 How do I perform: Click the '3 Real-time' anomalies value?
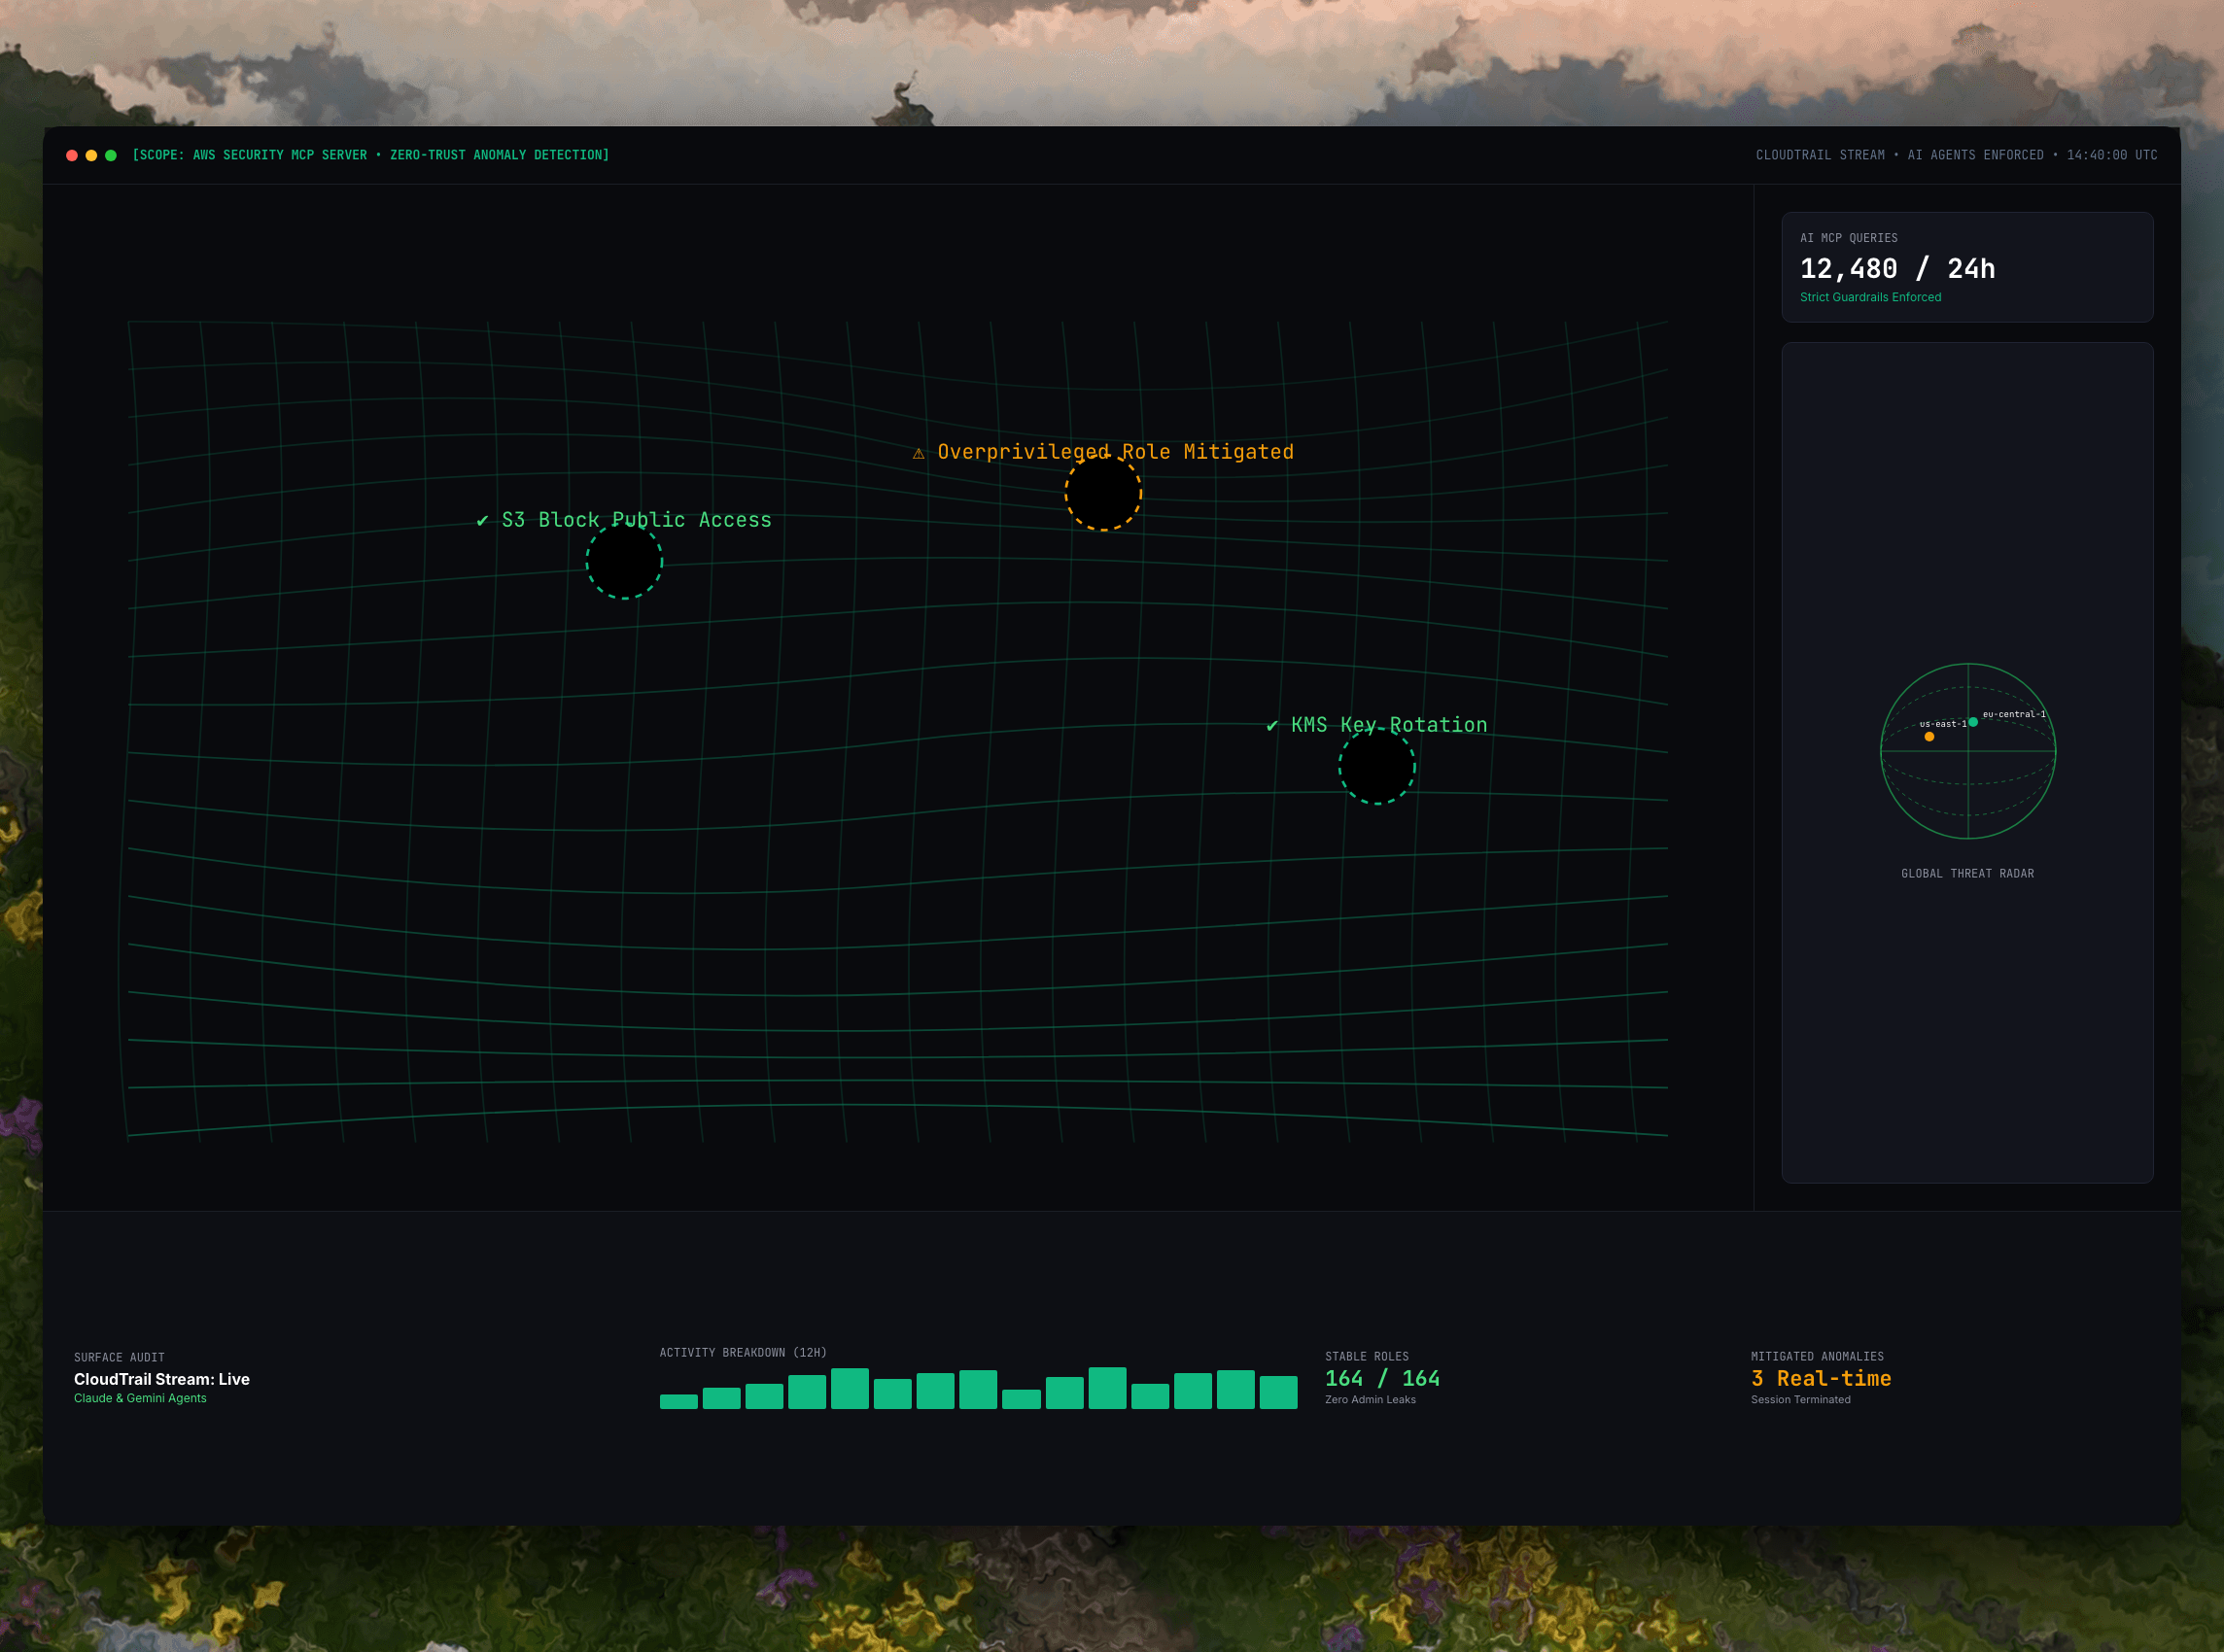pos(1821,1378)
